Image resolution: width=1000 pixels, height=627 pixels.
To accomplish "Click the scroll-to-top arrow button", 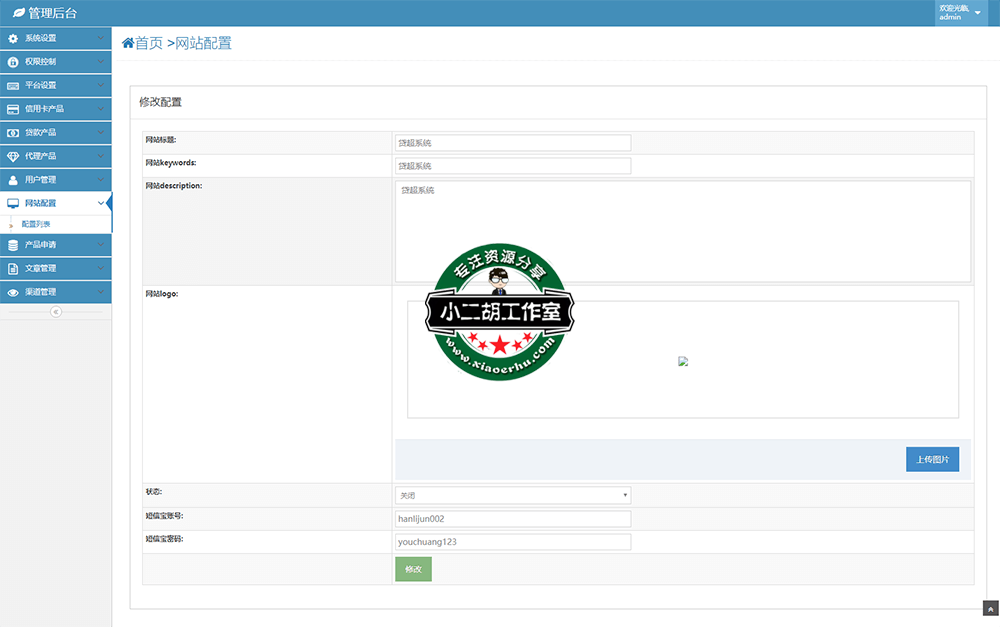I will [x=990, y=608].
